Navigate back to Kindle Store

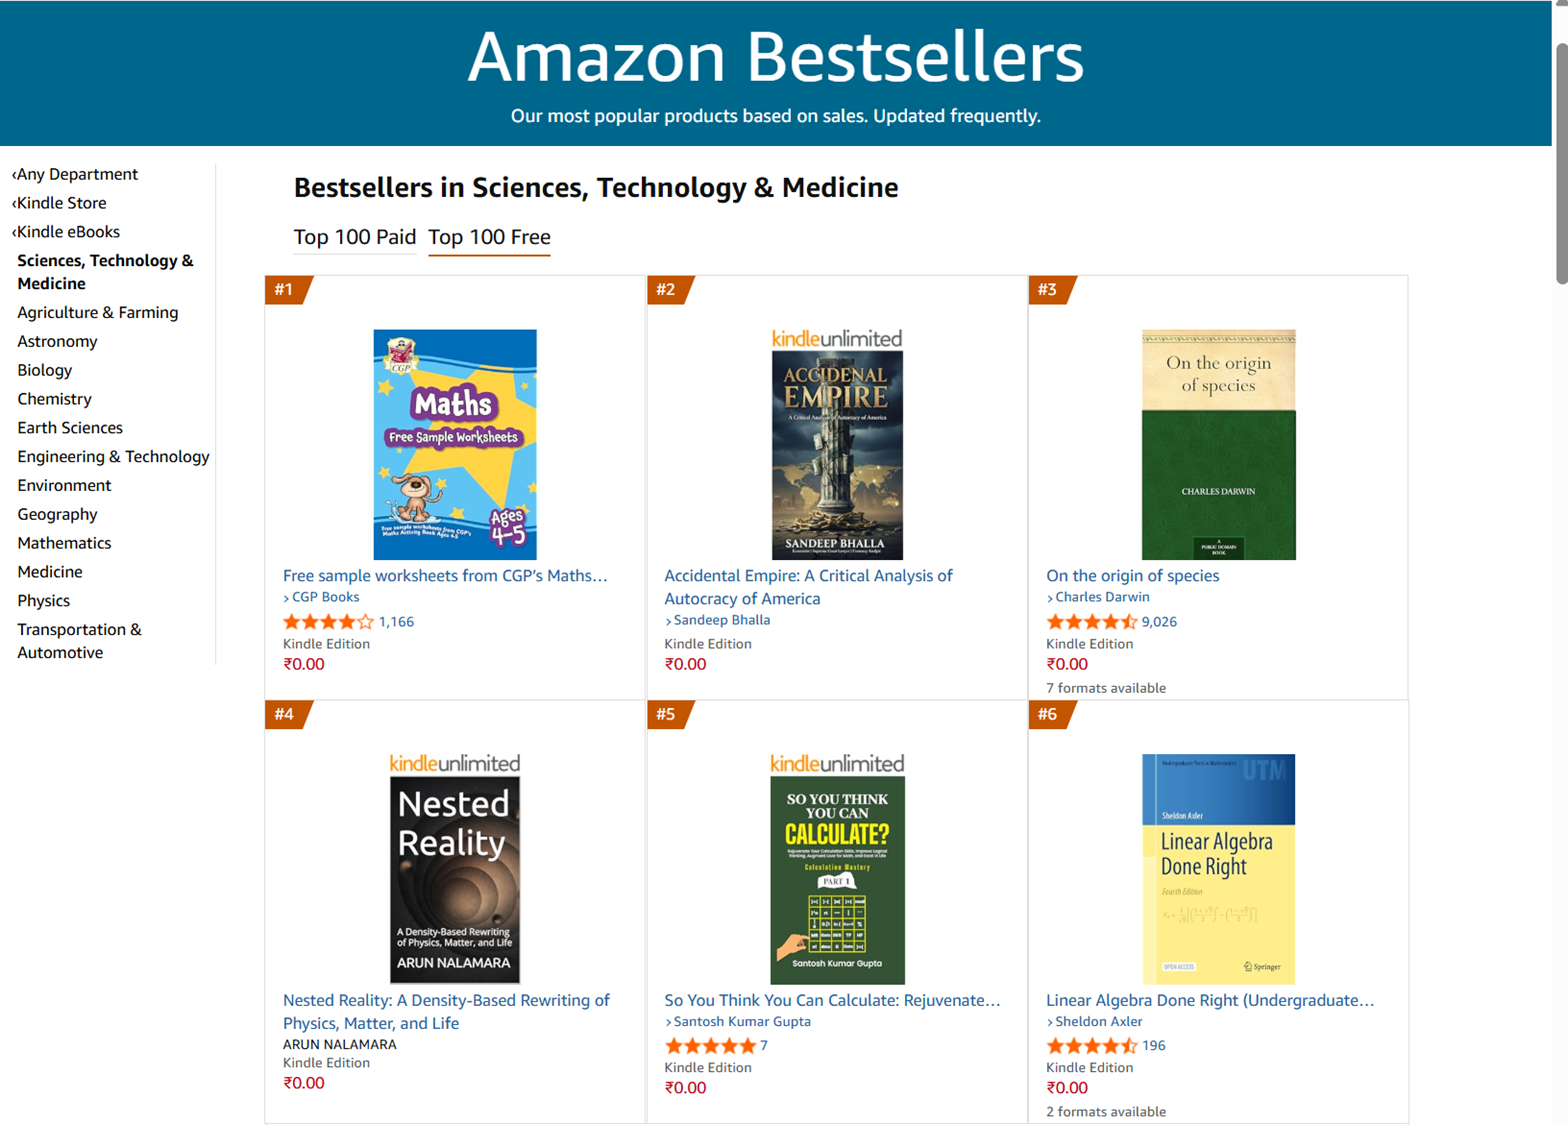pos(61,203)
